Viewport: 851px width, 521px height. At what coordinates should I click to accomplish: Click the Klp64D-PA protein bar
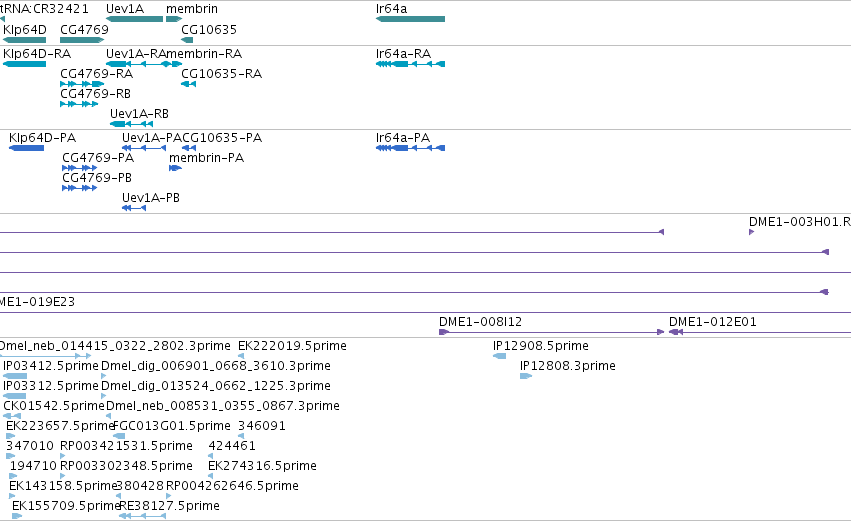coord(27,148)
